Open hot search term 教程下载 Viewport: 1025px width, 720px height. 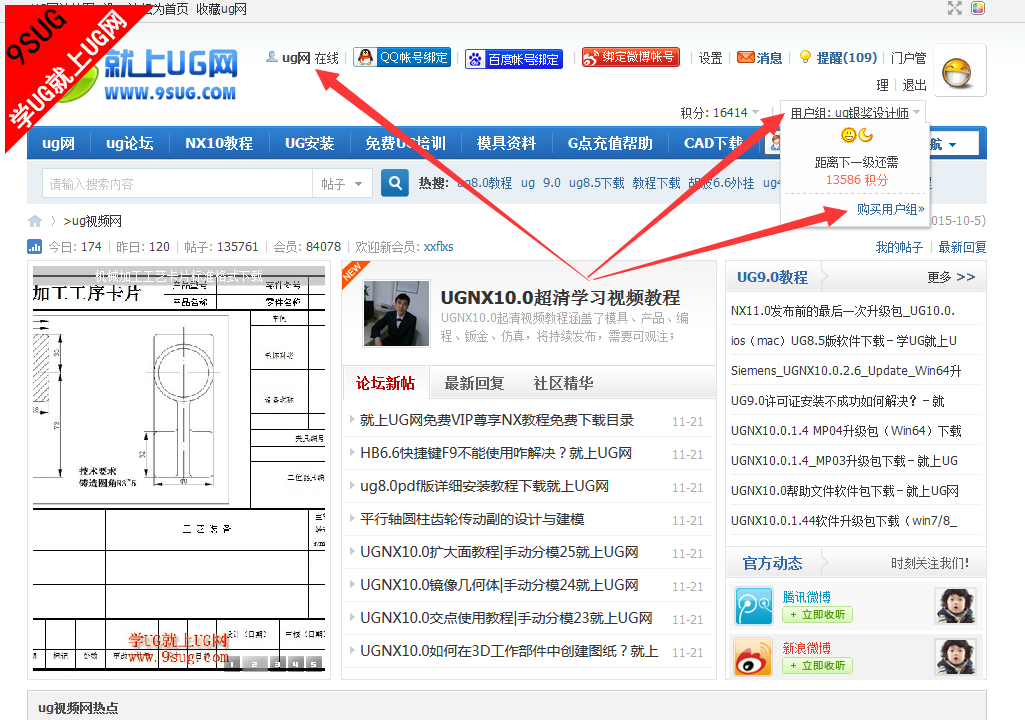[x=656, y=183]
